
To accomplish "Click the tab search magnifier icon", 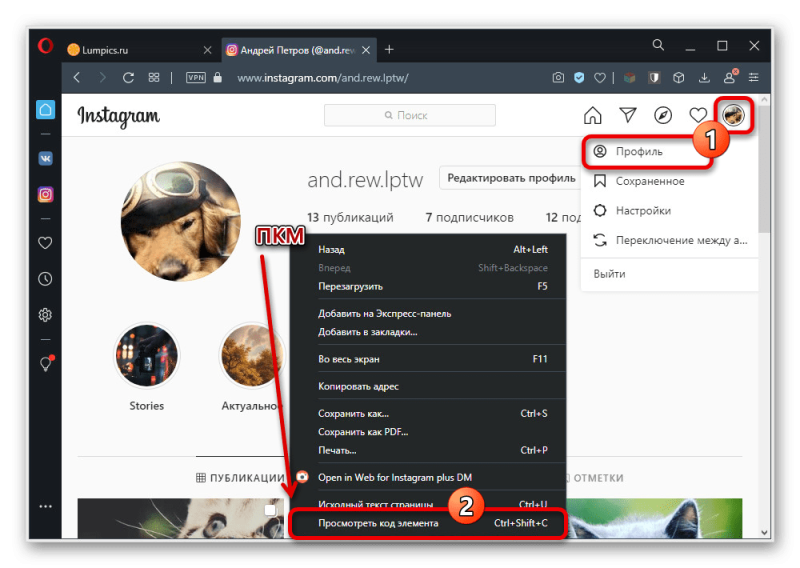I will (x=658, y=45).
